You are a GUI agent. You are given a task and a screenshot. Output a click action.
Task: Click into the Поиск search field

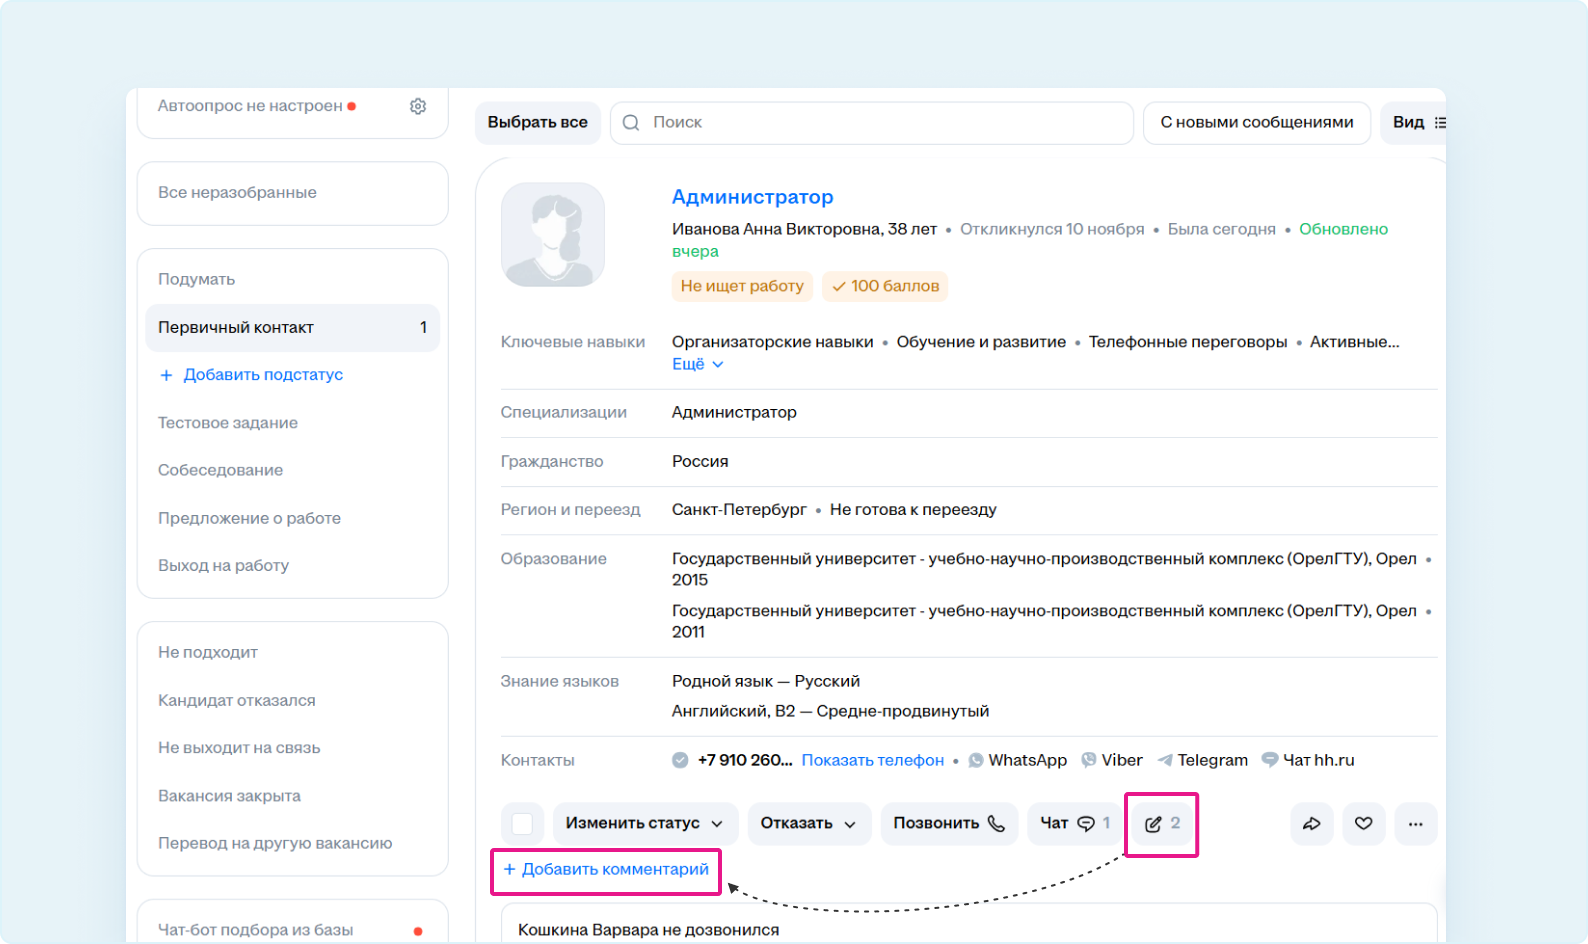[880, 122]
